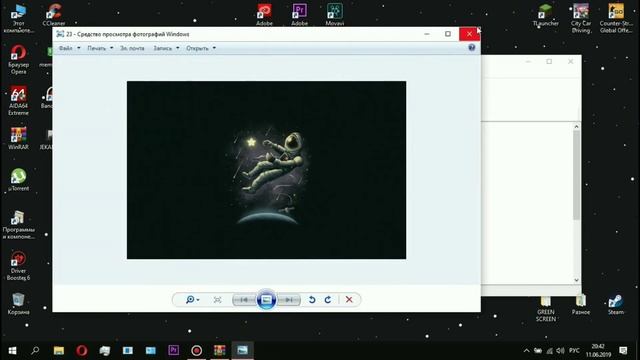This screenshot has width=640, height=360.
Task: Select the red Adobe desktop shortcut
Action: point(264,14)
